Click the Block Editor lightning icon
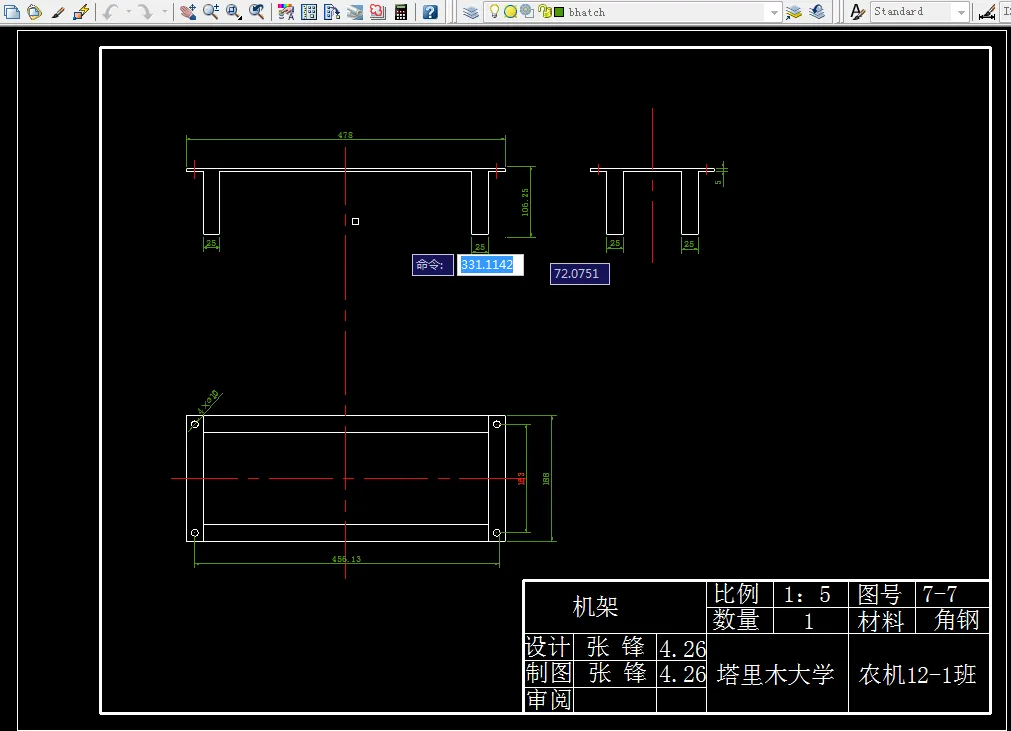1011x731 pixels. (x=81, y=12)
